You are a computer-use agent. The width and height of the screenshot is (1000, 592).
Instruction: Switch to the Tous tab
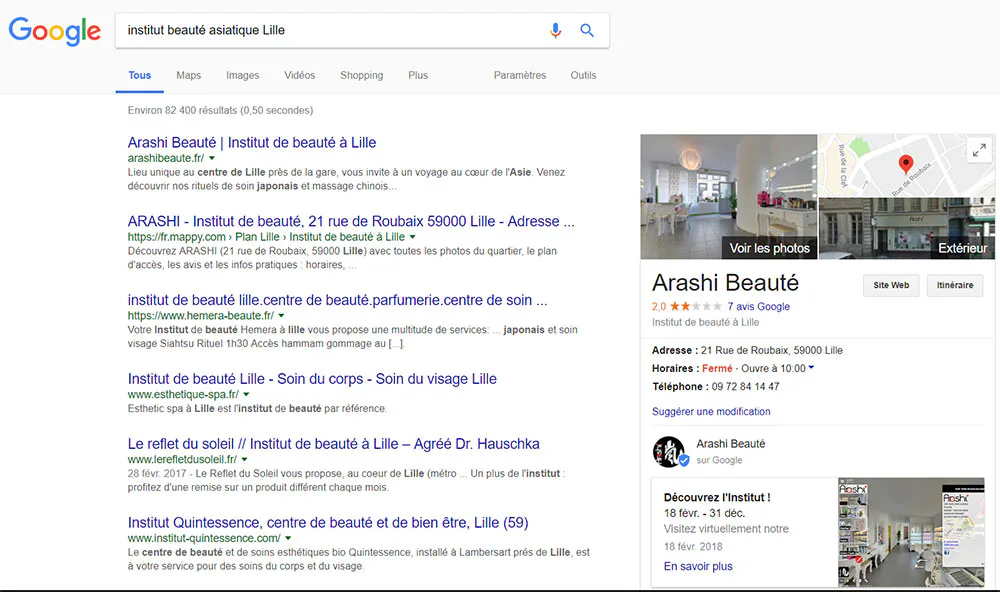139,75
